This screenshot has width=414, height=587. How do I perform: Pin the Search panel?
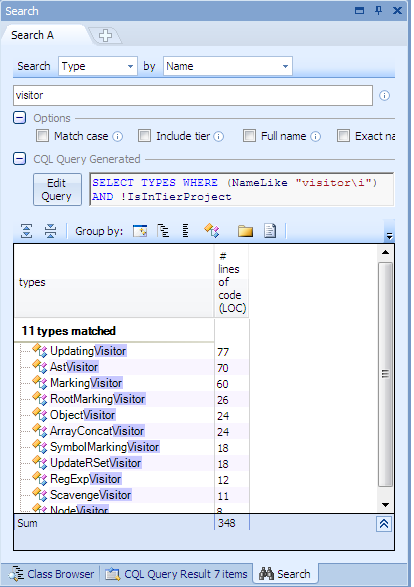point(378,10)
